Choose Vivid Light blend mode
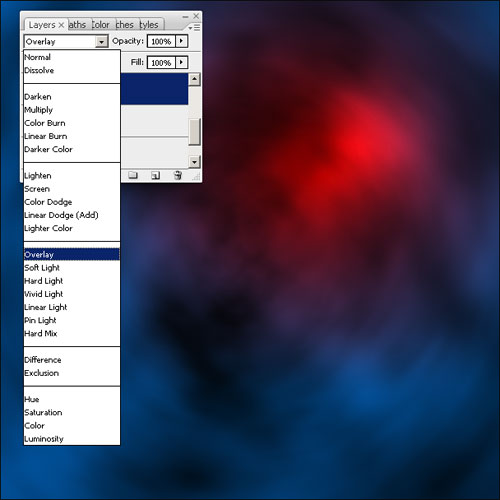500x500 pixels. pyautogui.click(x=72, y=294)
